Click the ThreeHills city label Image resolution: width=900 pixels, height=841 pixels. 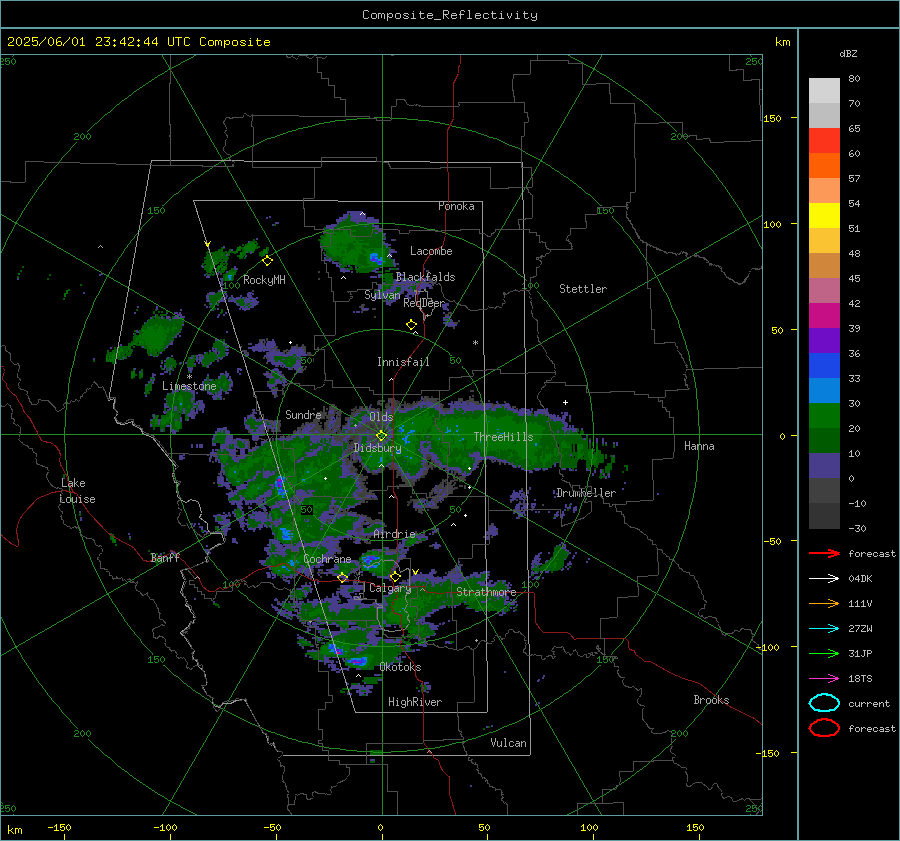[503, 437]
